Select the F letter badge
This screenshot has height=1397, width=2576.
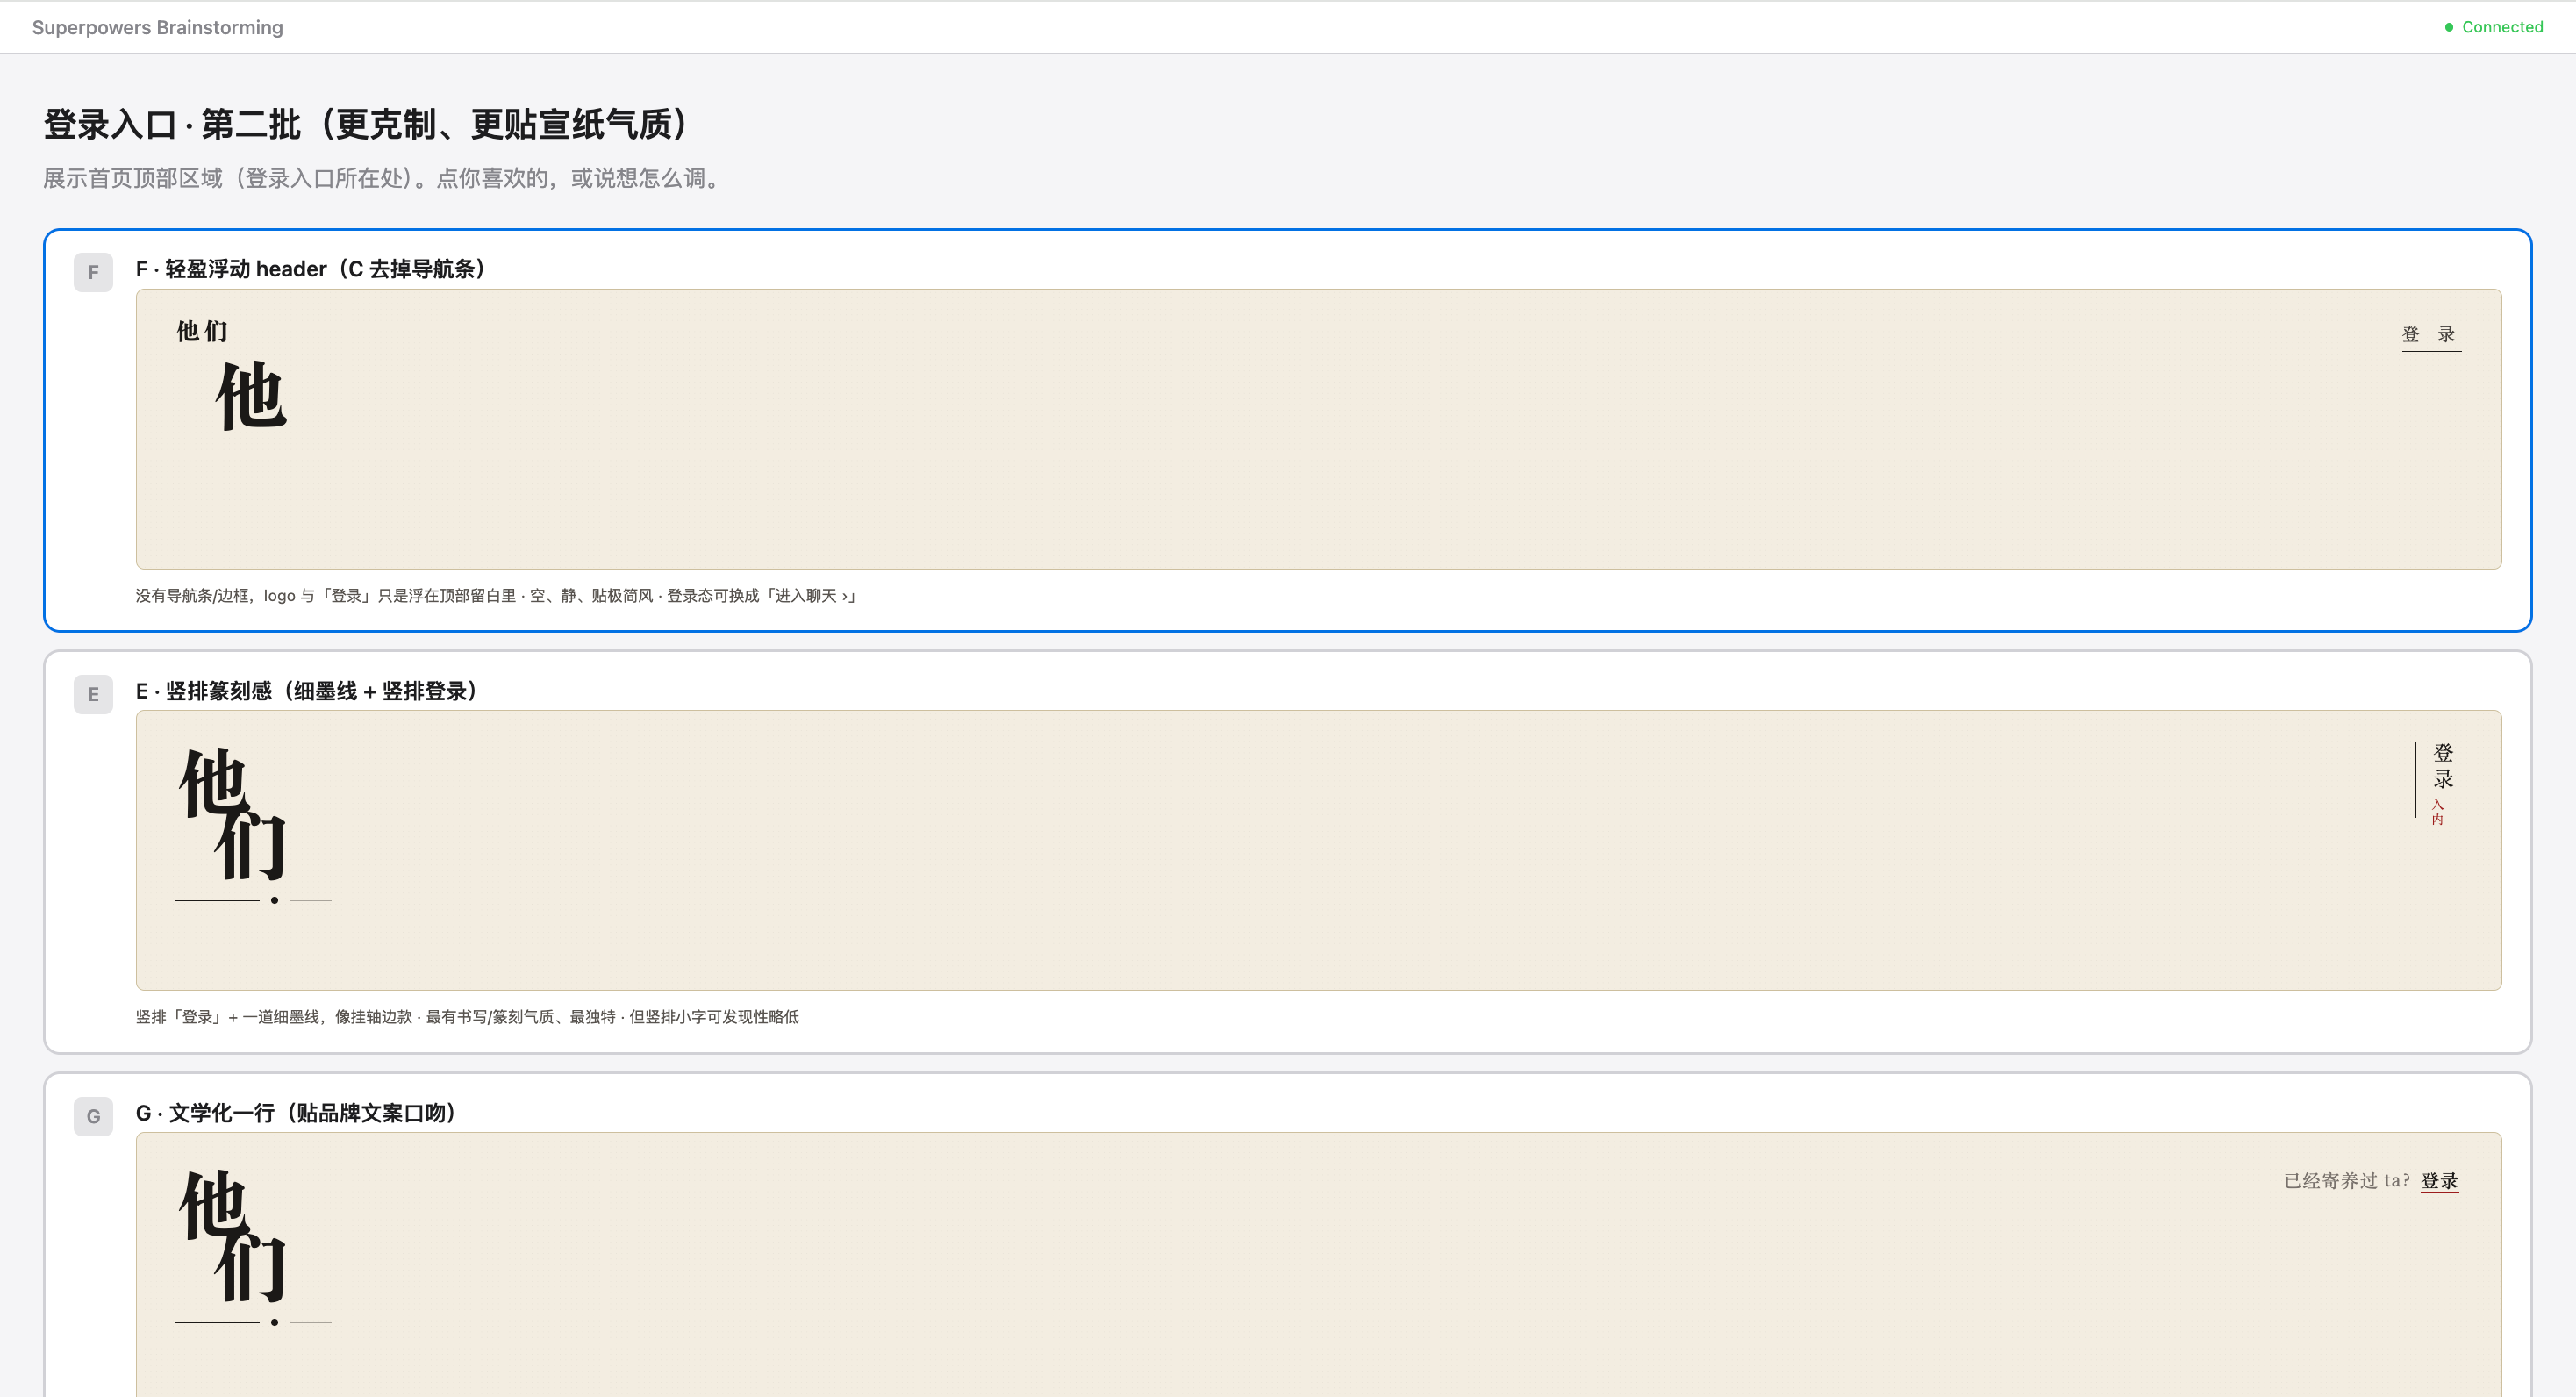point(93,272)
